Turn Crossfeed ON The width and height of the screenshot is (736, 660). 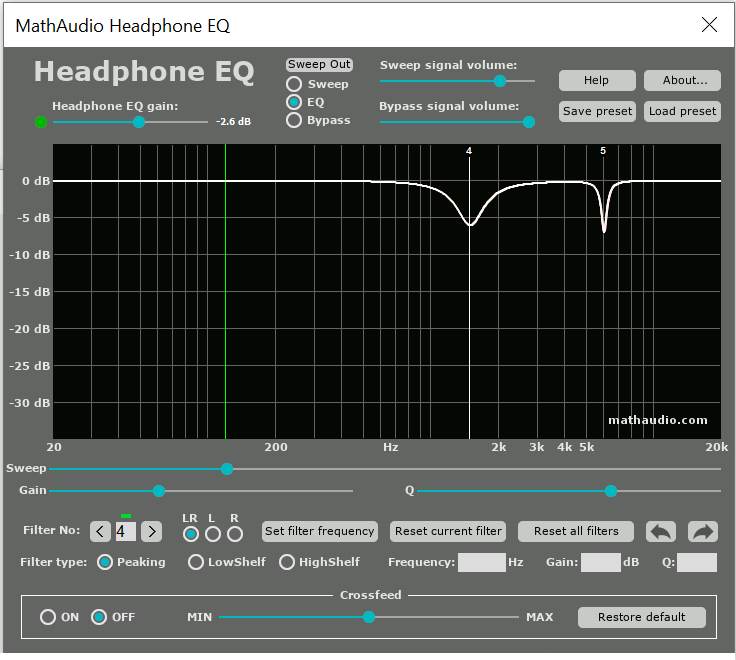coord(48,617)
